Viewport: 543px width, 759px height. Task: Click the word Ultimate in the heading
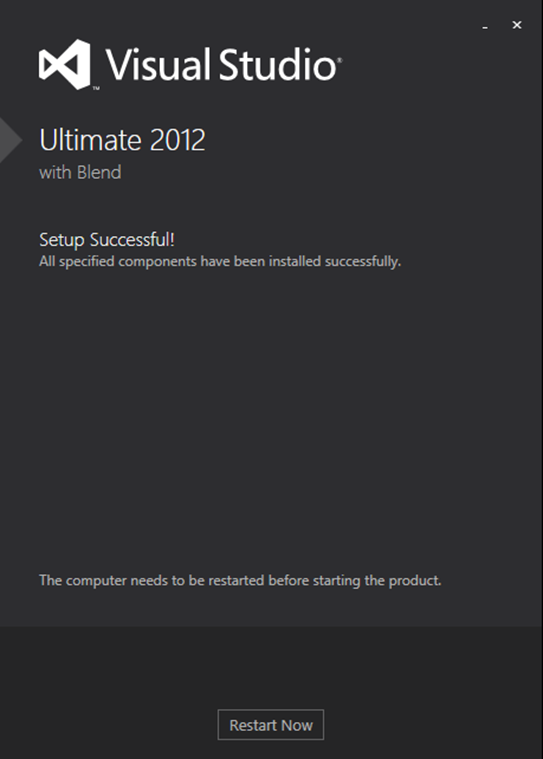91,140
